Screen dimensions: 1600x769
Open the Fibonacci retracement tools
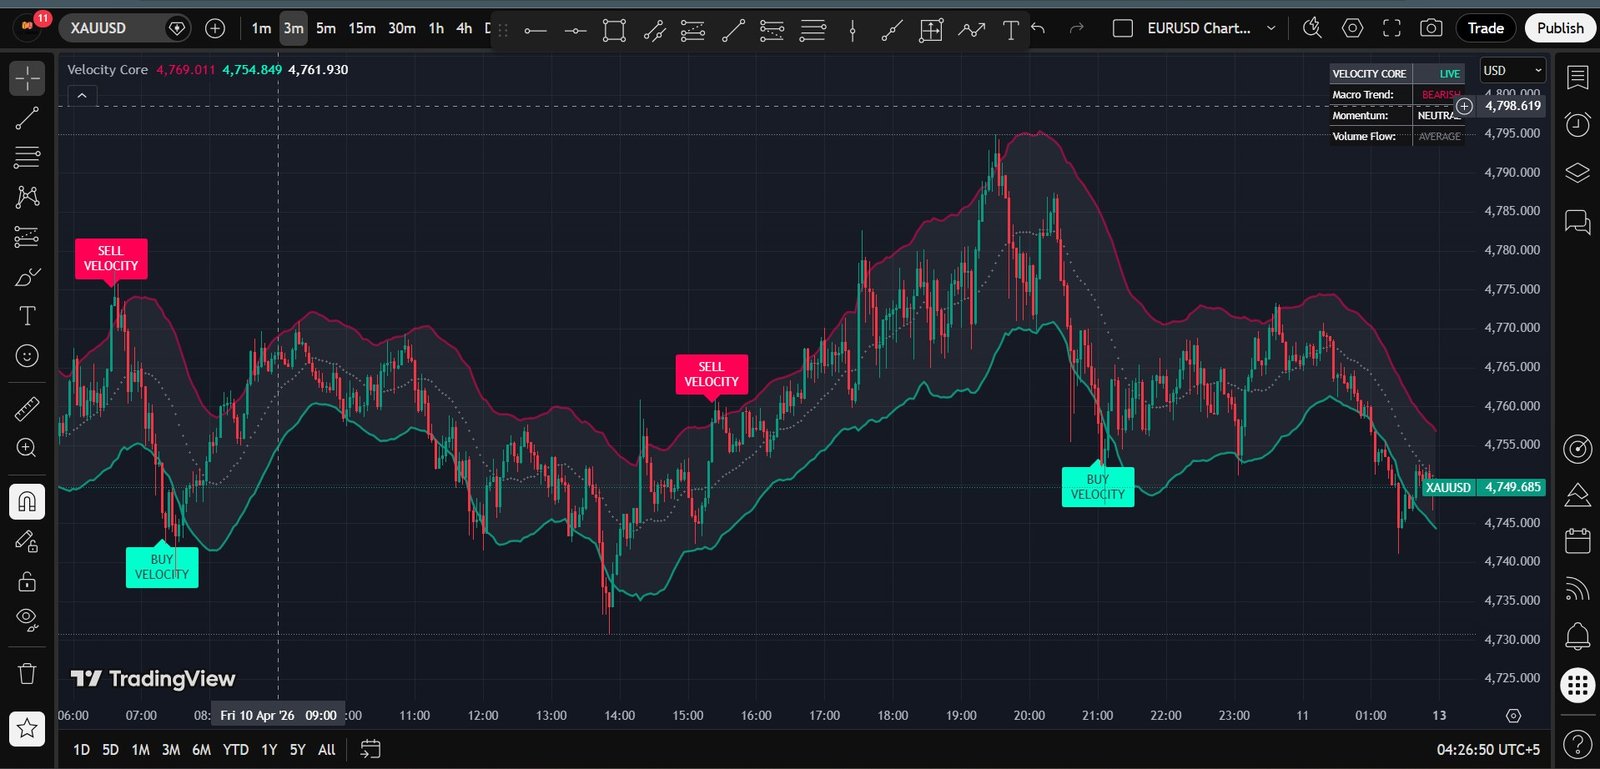[27, 158]
